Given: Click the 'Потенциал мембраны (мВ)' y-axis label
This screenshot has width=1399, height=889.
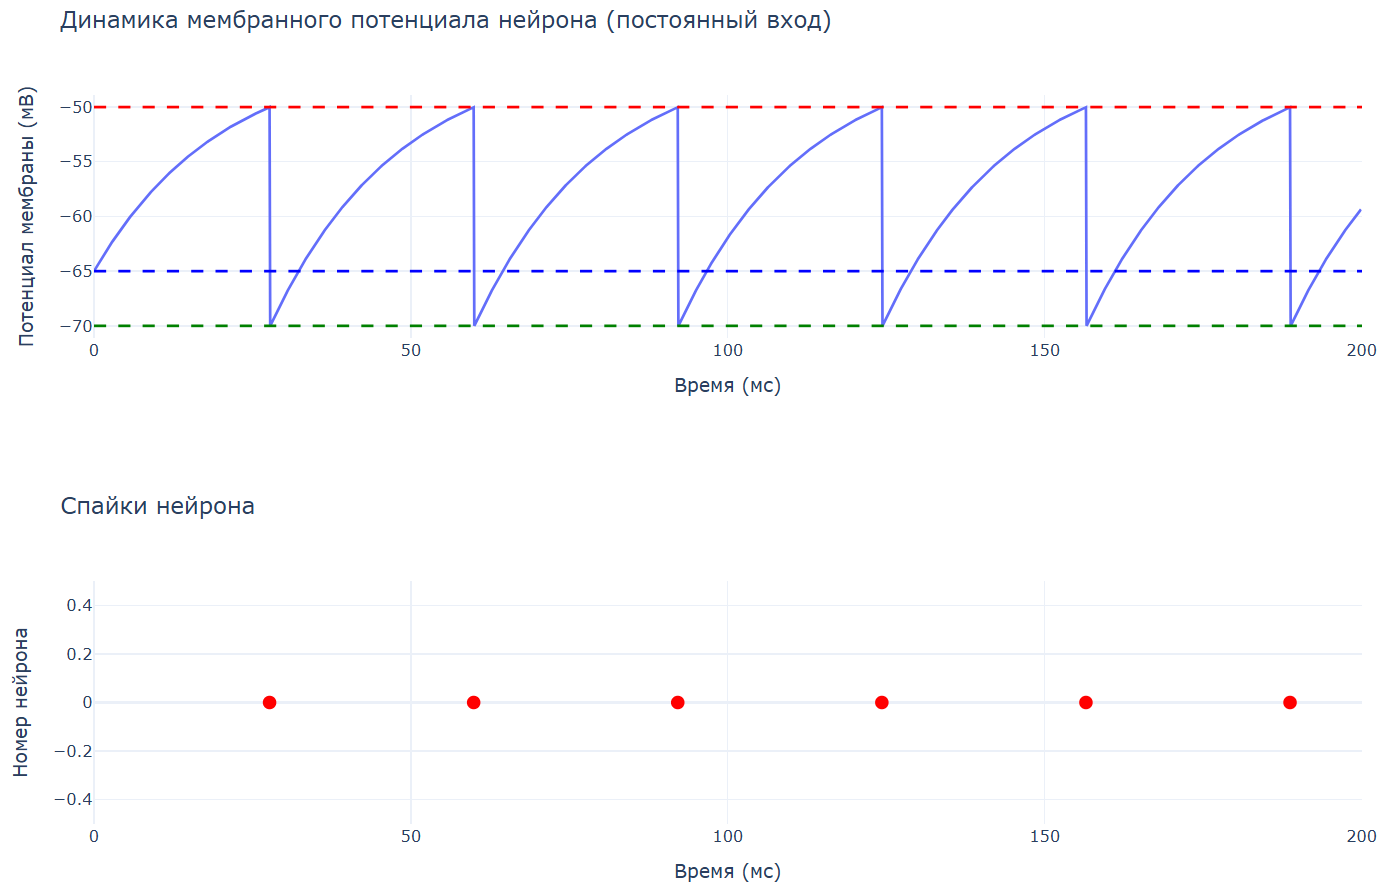Looking at the screenshot, I should (27, 216).
